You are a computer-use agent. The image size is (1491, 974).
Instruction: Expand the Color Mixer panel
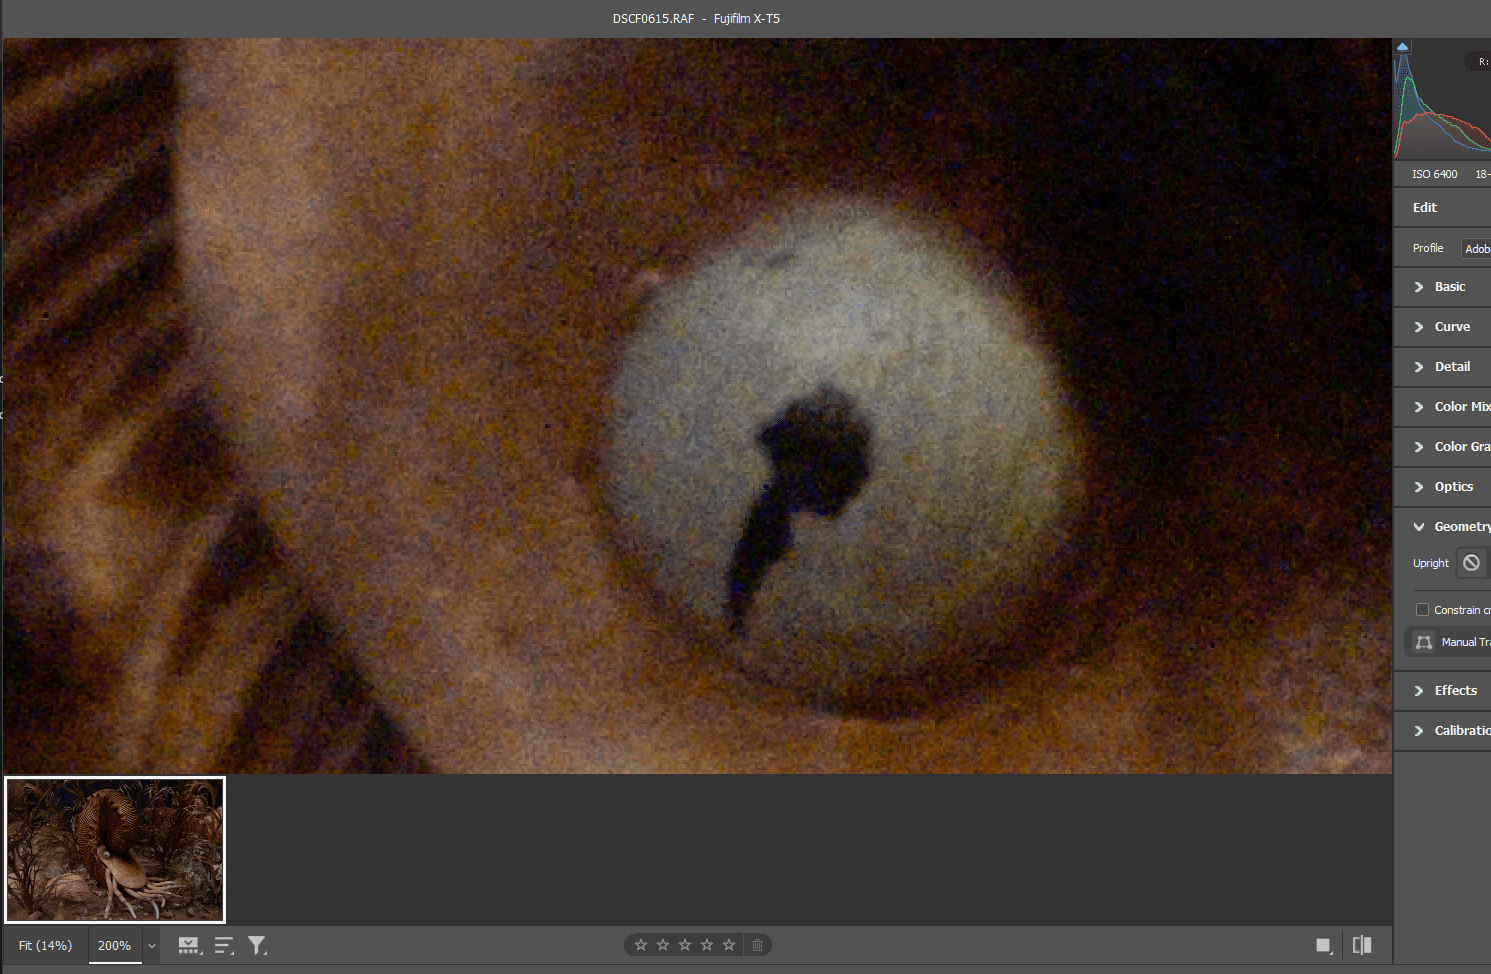click(1442, 407)
